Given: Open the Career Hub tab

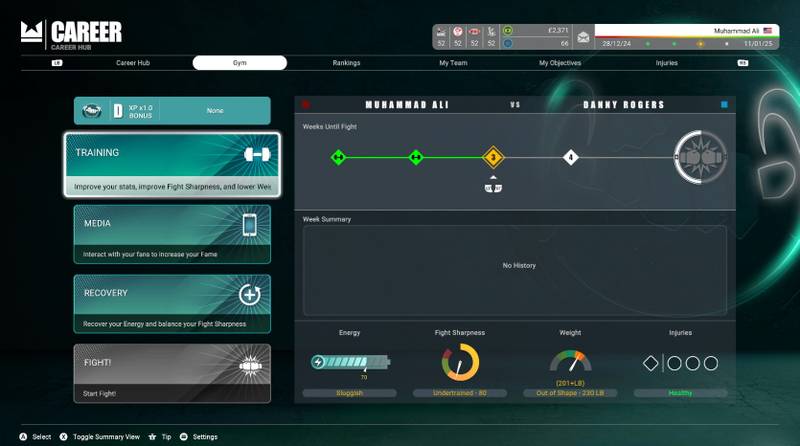Looking at the screenshot, I should (133, 63).
